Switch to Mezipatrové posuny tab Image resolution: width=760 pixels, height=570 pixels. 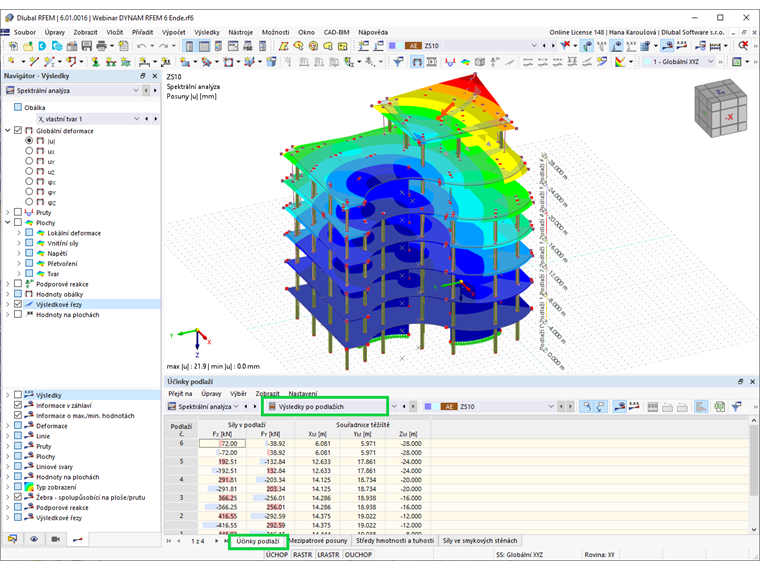pyautogui.click(x=318, y=540)
